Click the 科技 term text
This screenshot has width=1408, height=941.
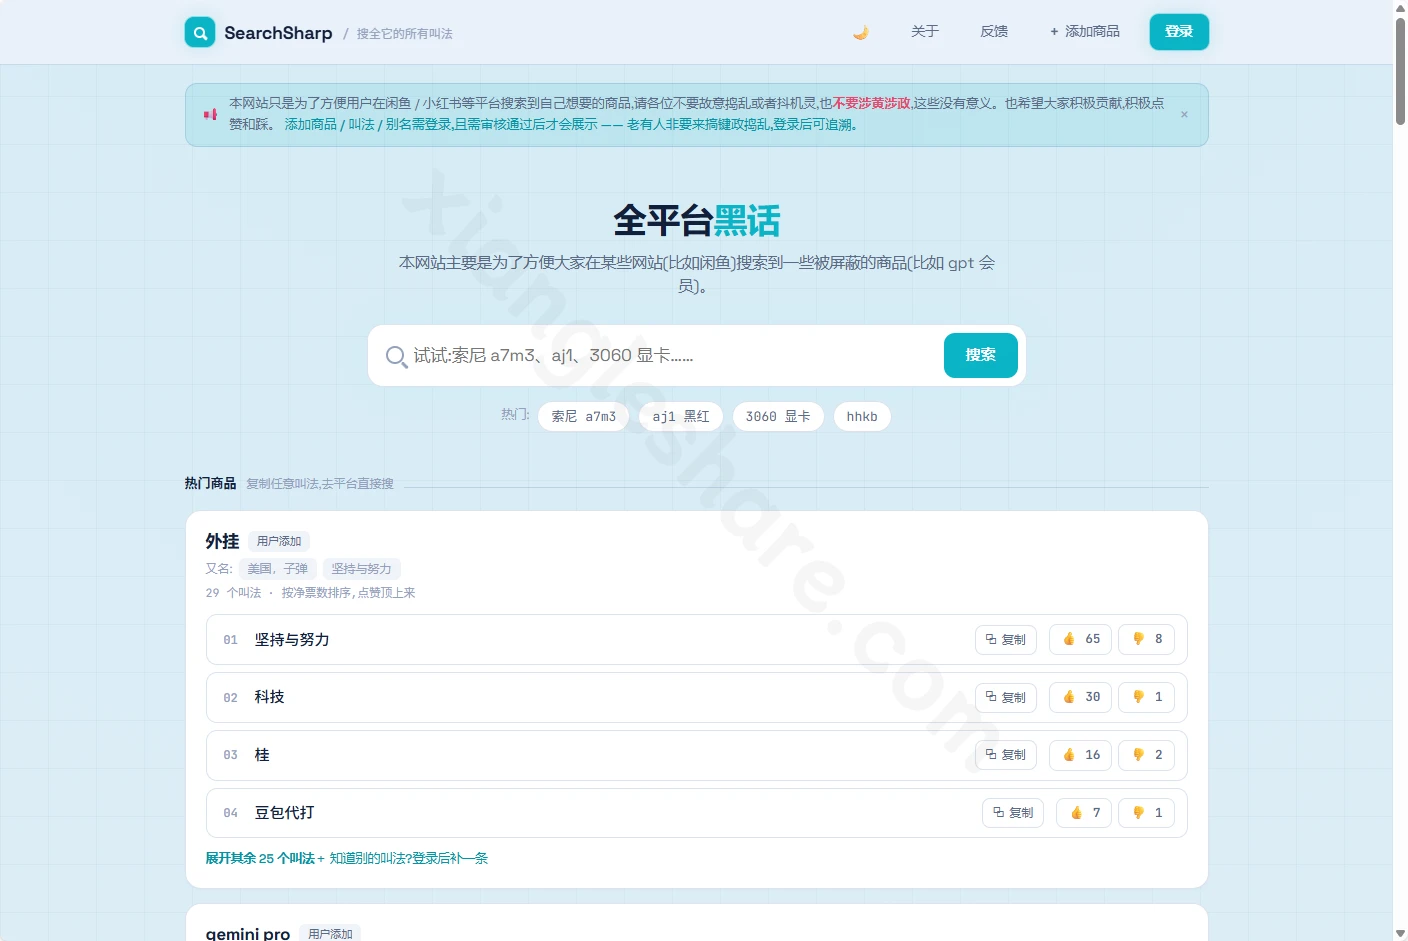(270, 697)
